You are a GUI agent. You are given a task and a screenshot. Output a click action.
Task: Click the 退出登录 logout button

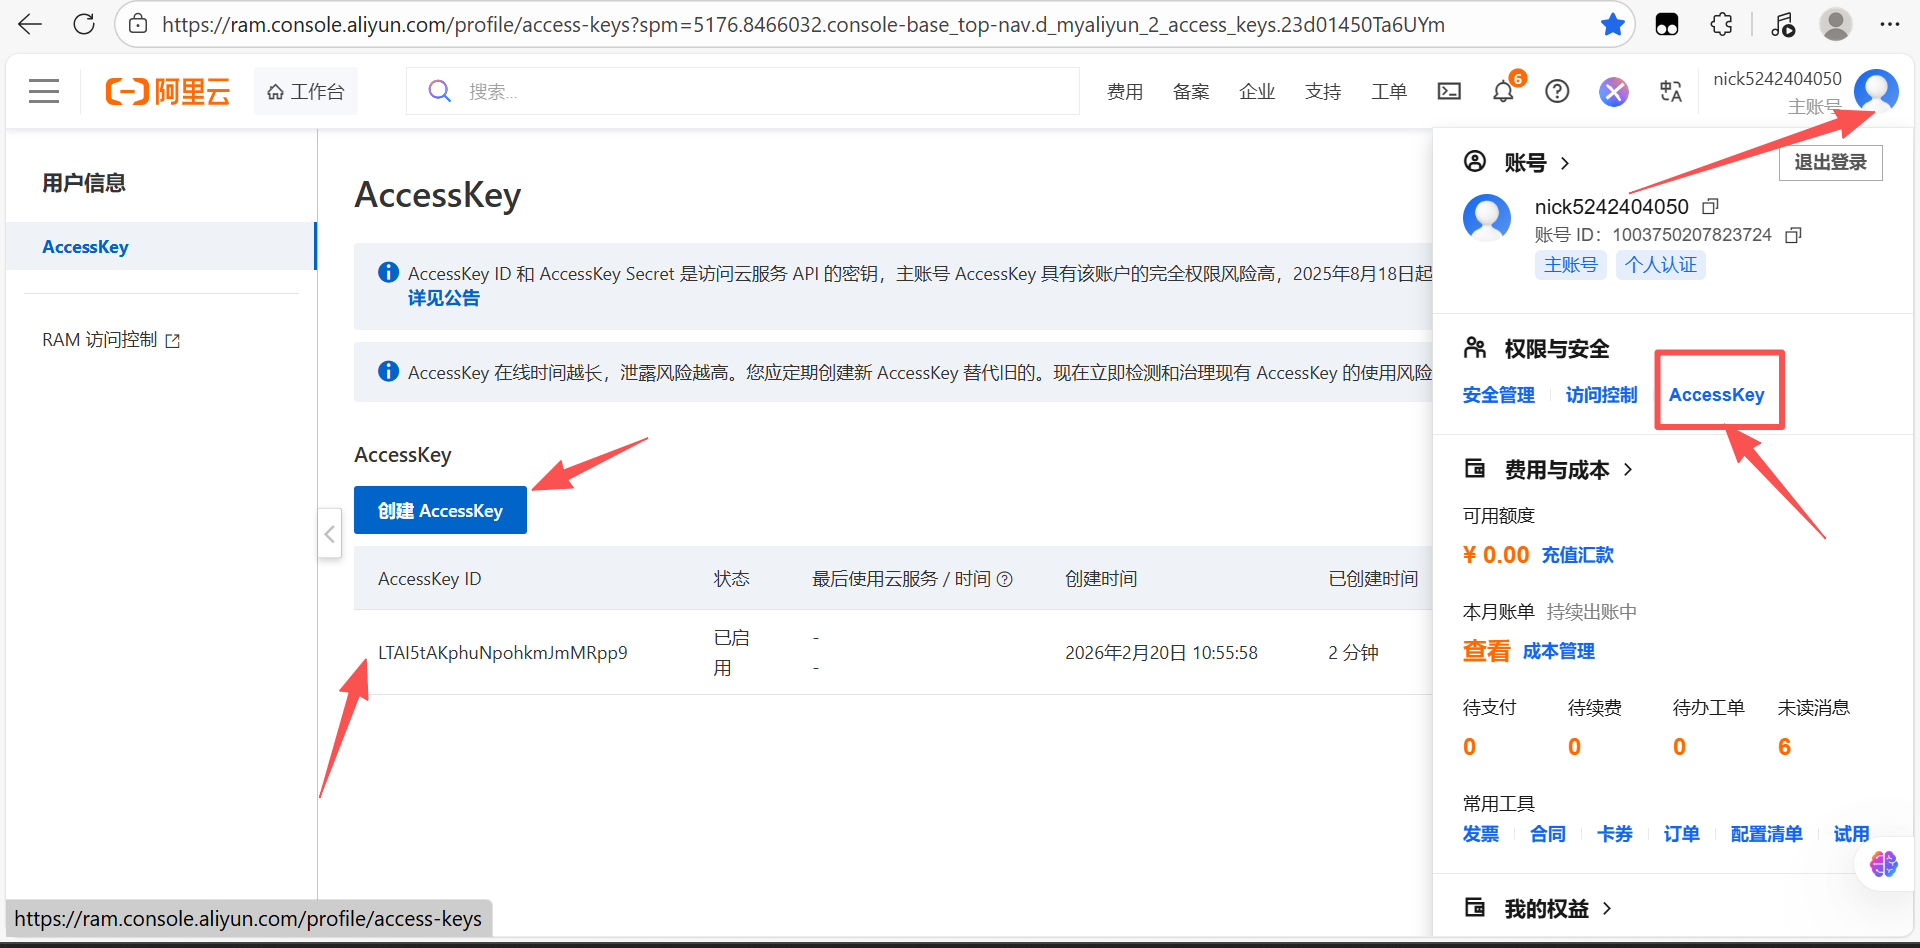click(1830, 162)
